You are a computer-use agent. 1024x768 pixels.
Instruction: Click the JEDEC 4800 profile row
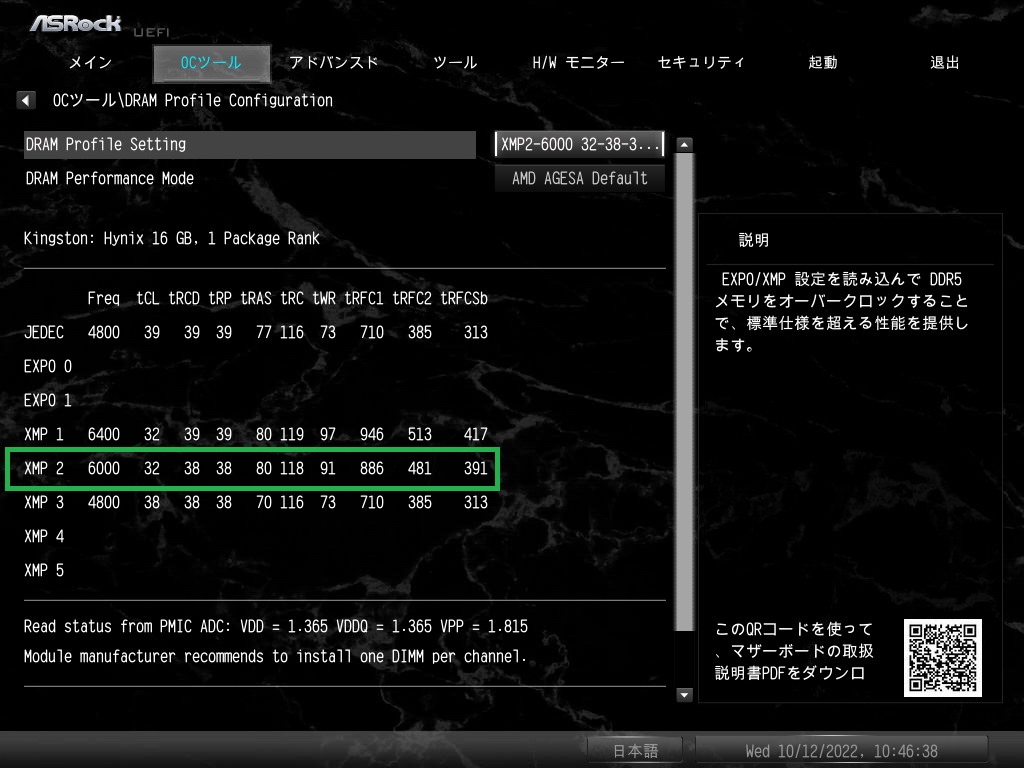tap(256, 332)
